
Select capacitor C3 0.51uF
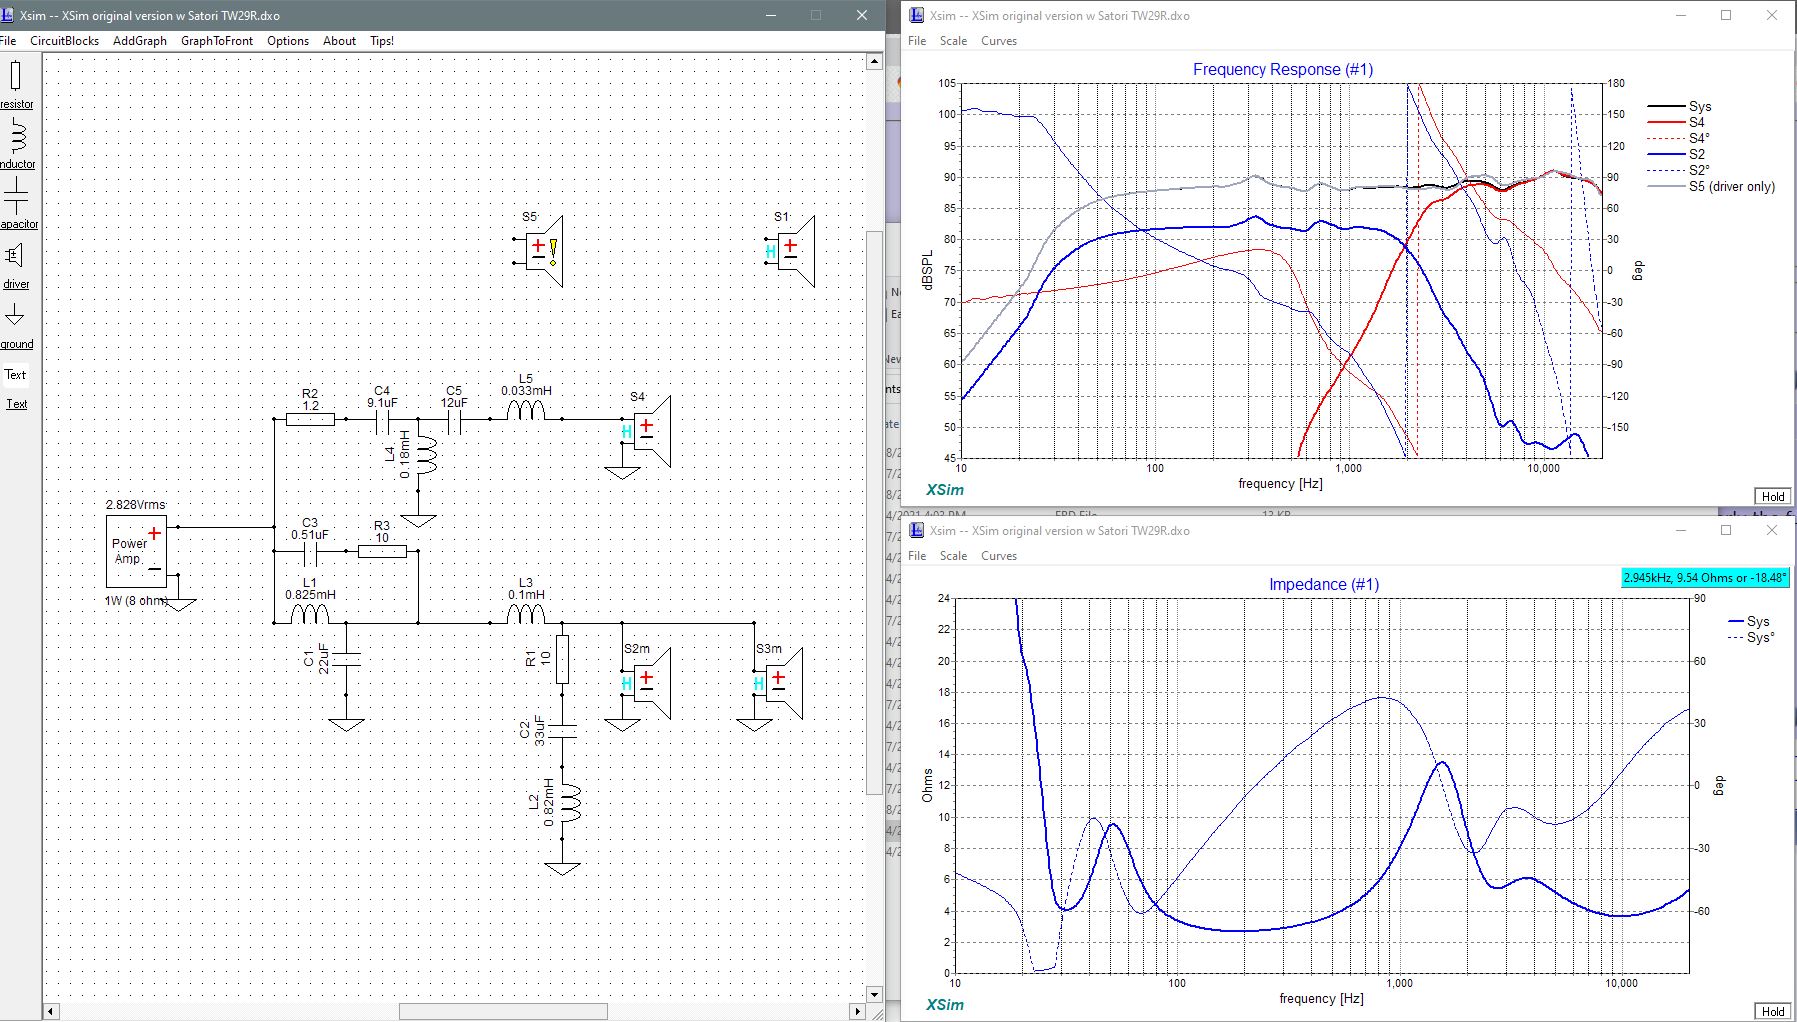(310, 552)
